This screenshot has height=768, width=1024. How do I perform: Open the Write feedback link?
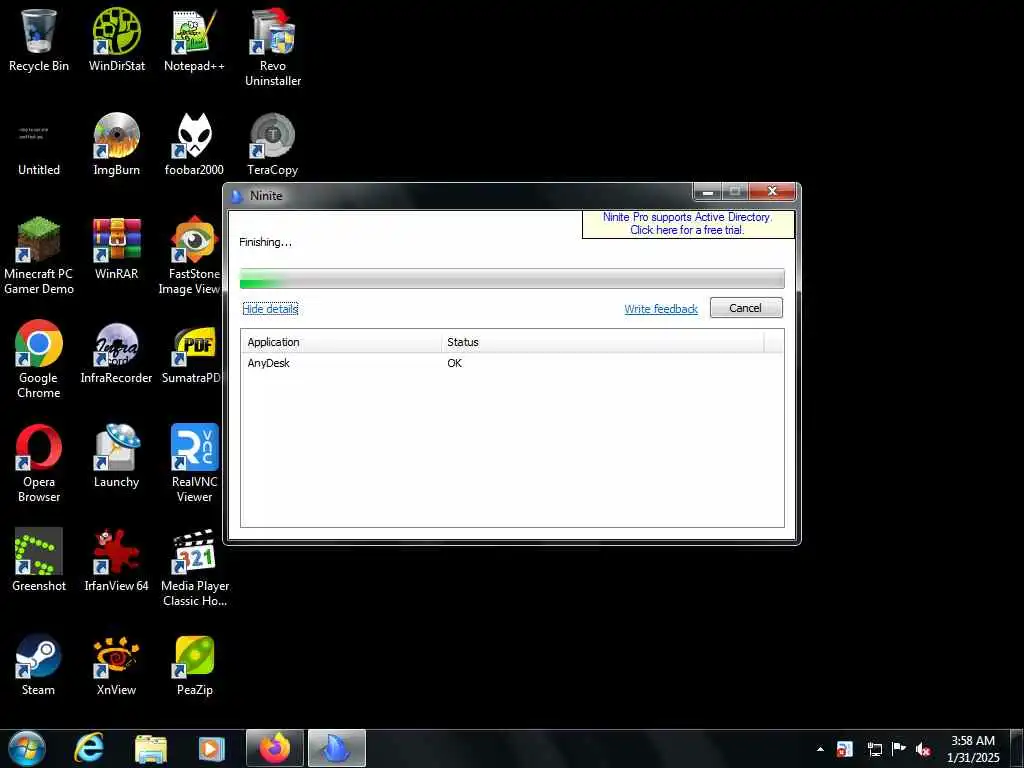(x=661, y=309)
